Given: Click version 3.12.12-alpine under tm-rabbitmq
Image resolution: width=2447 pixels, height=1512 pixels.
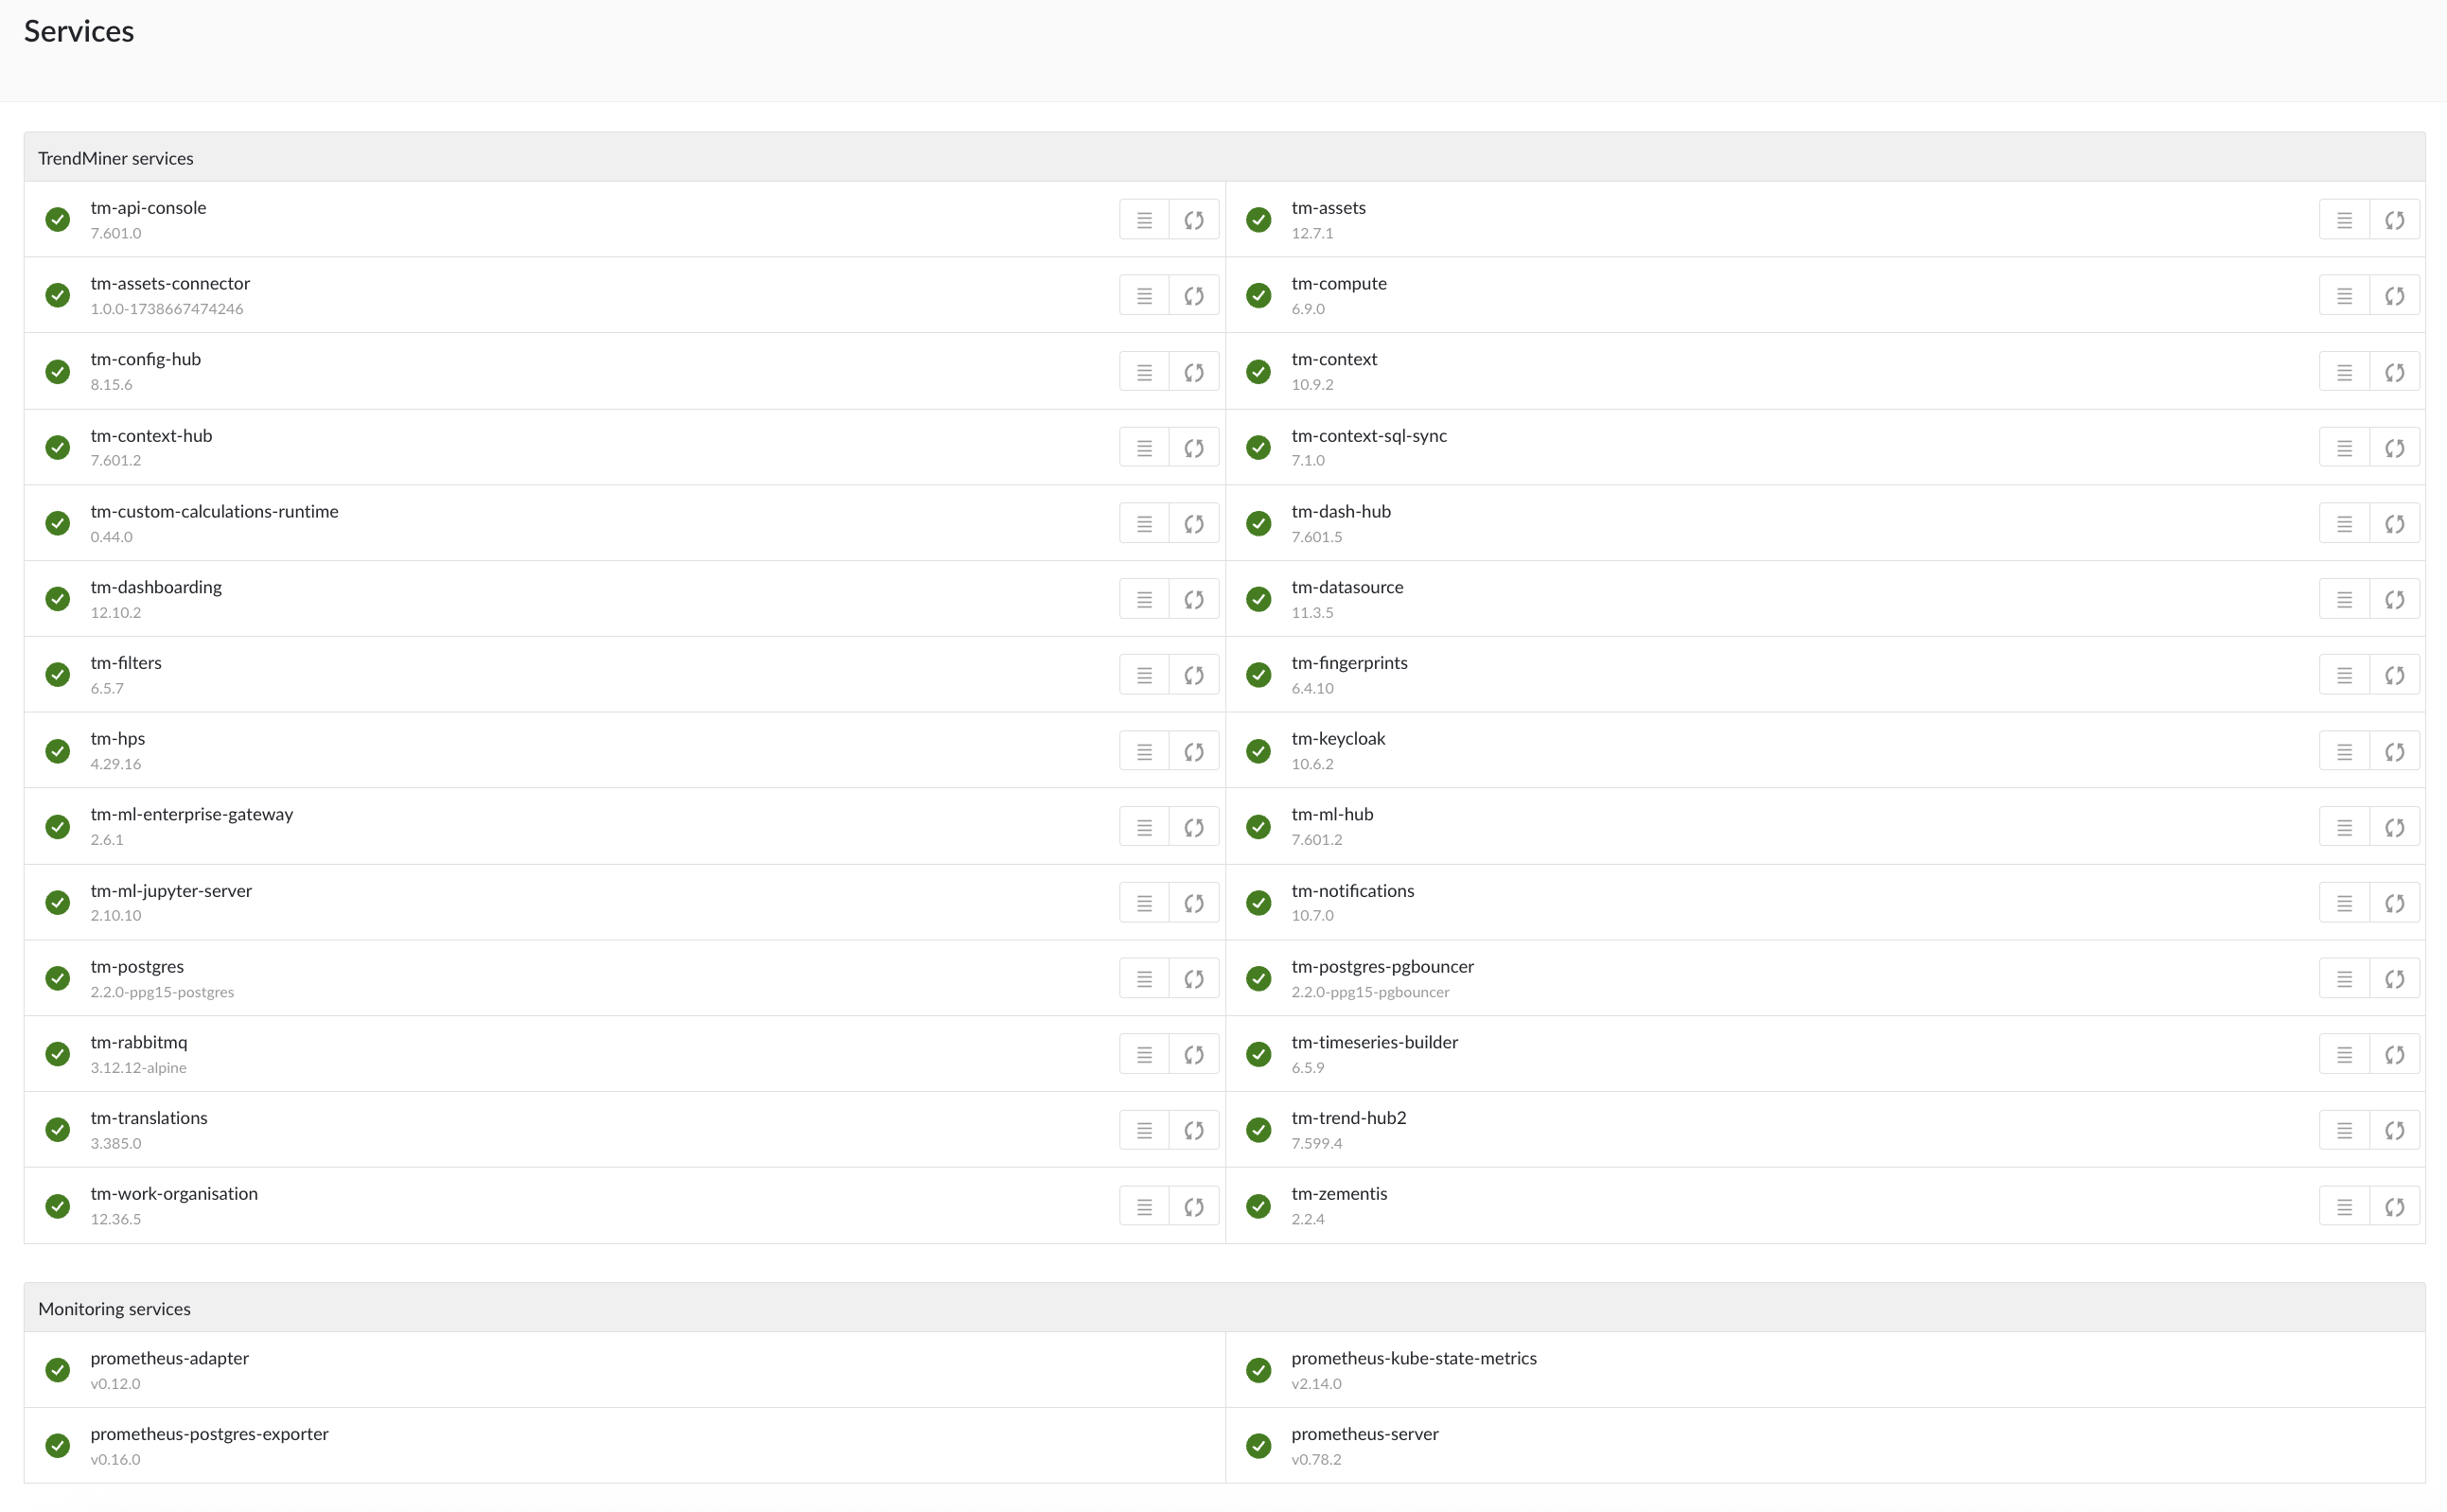Looking at the screenshot, I should [139, 1068].
